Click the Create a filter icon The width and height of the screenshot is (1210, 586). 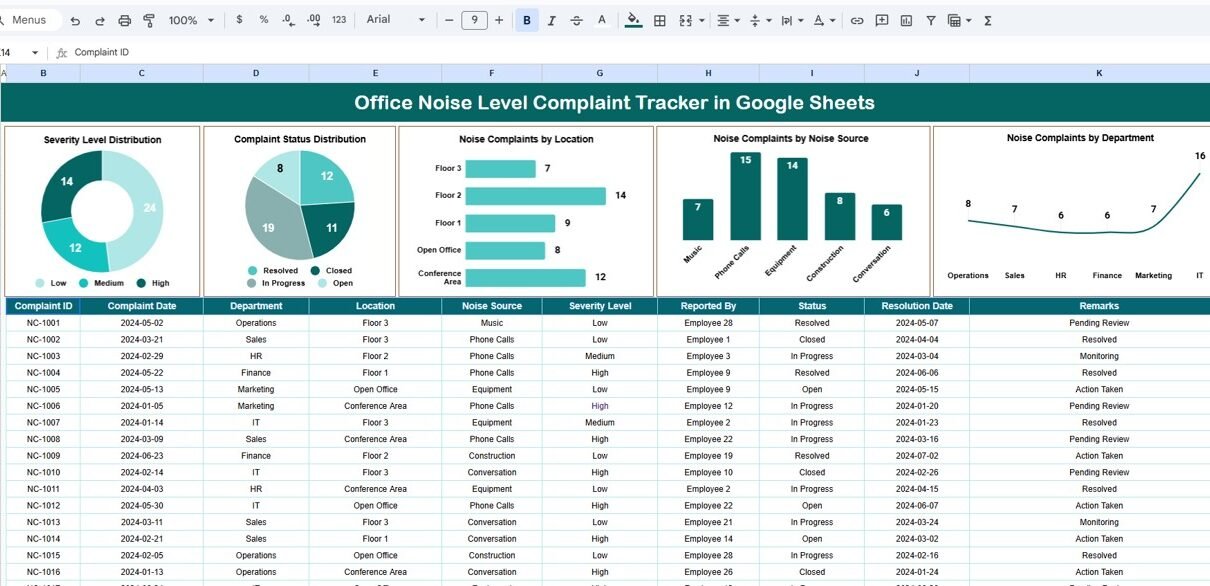[x=931, y=20]
